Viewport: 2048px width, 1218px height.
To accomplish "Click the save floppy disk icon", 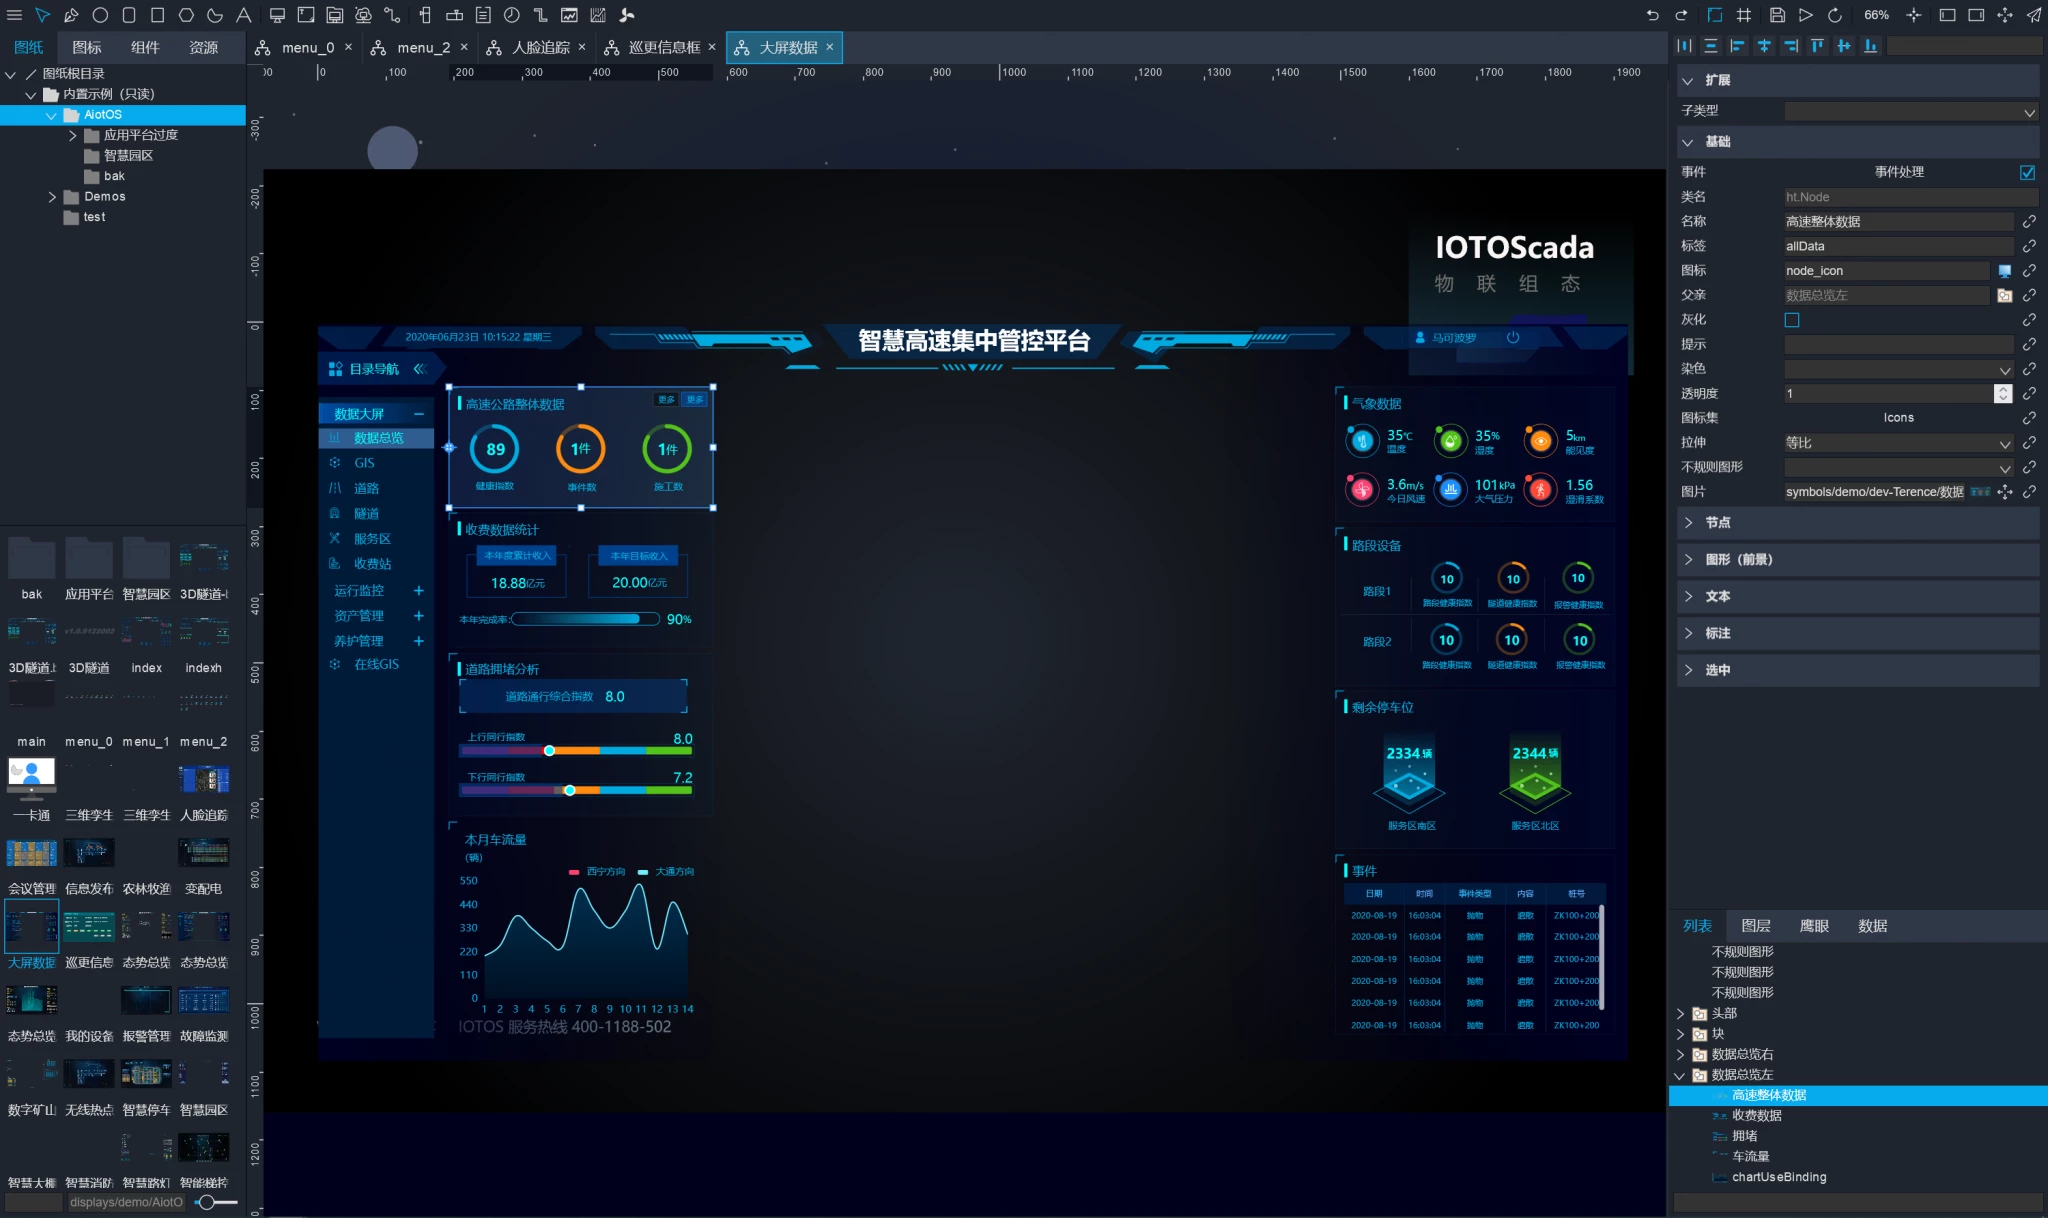I will 1777,15.
